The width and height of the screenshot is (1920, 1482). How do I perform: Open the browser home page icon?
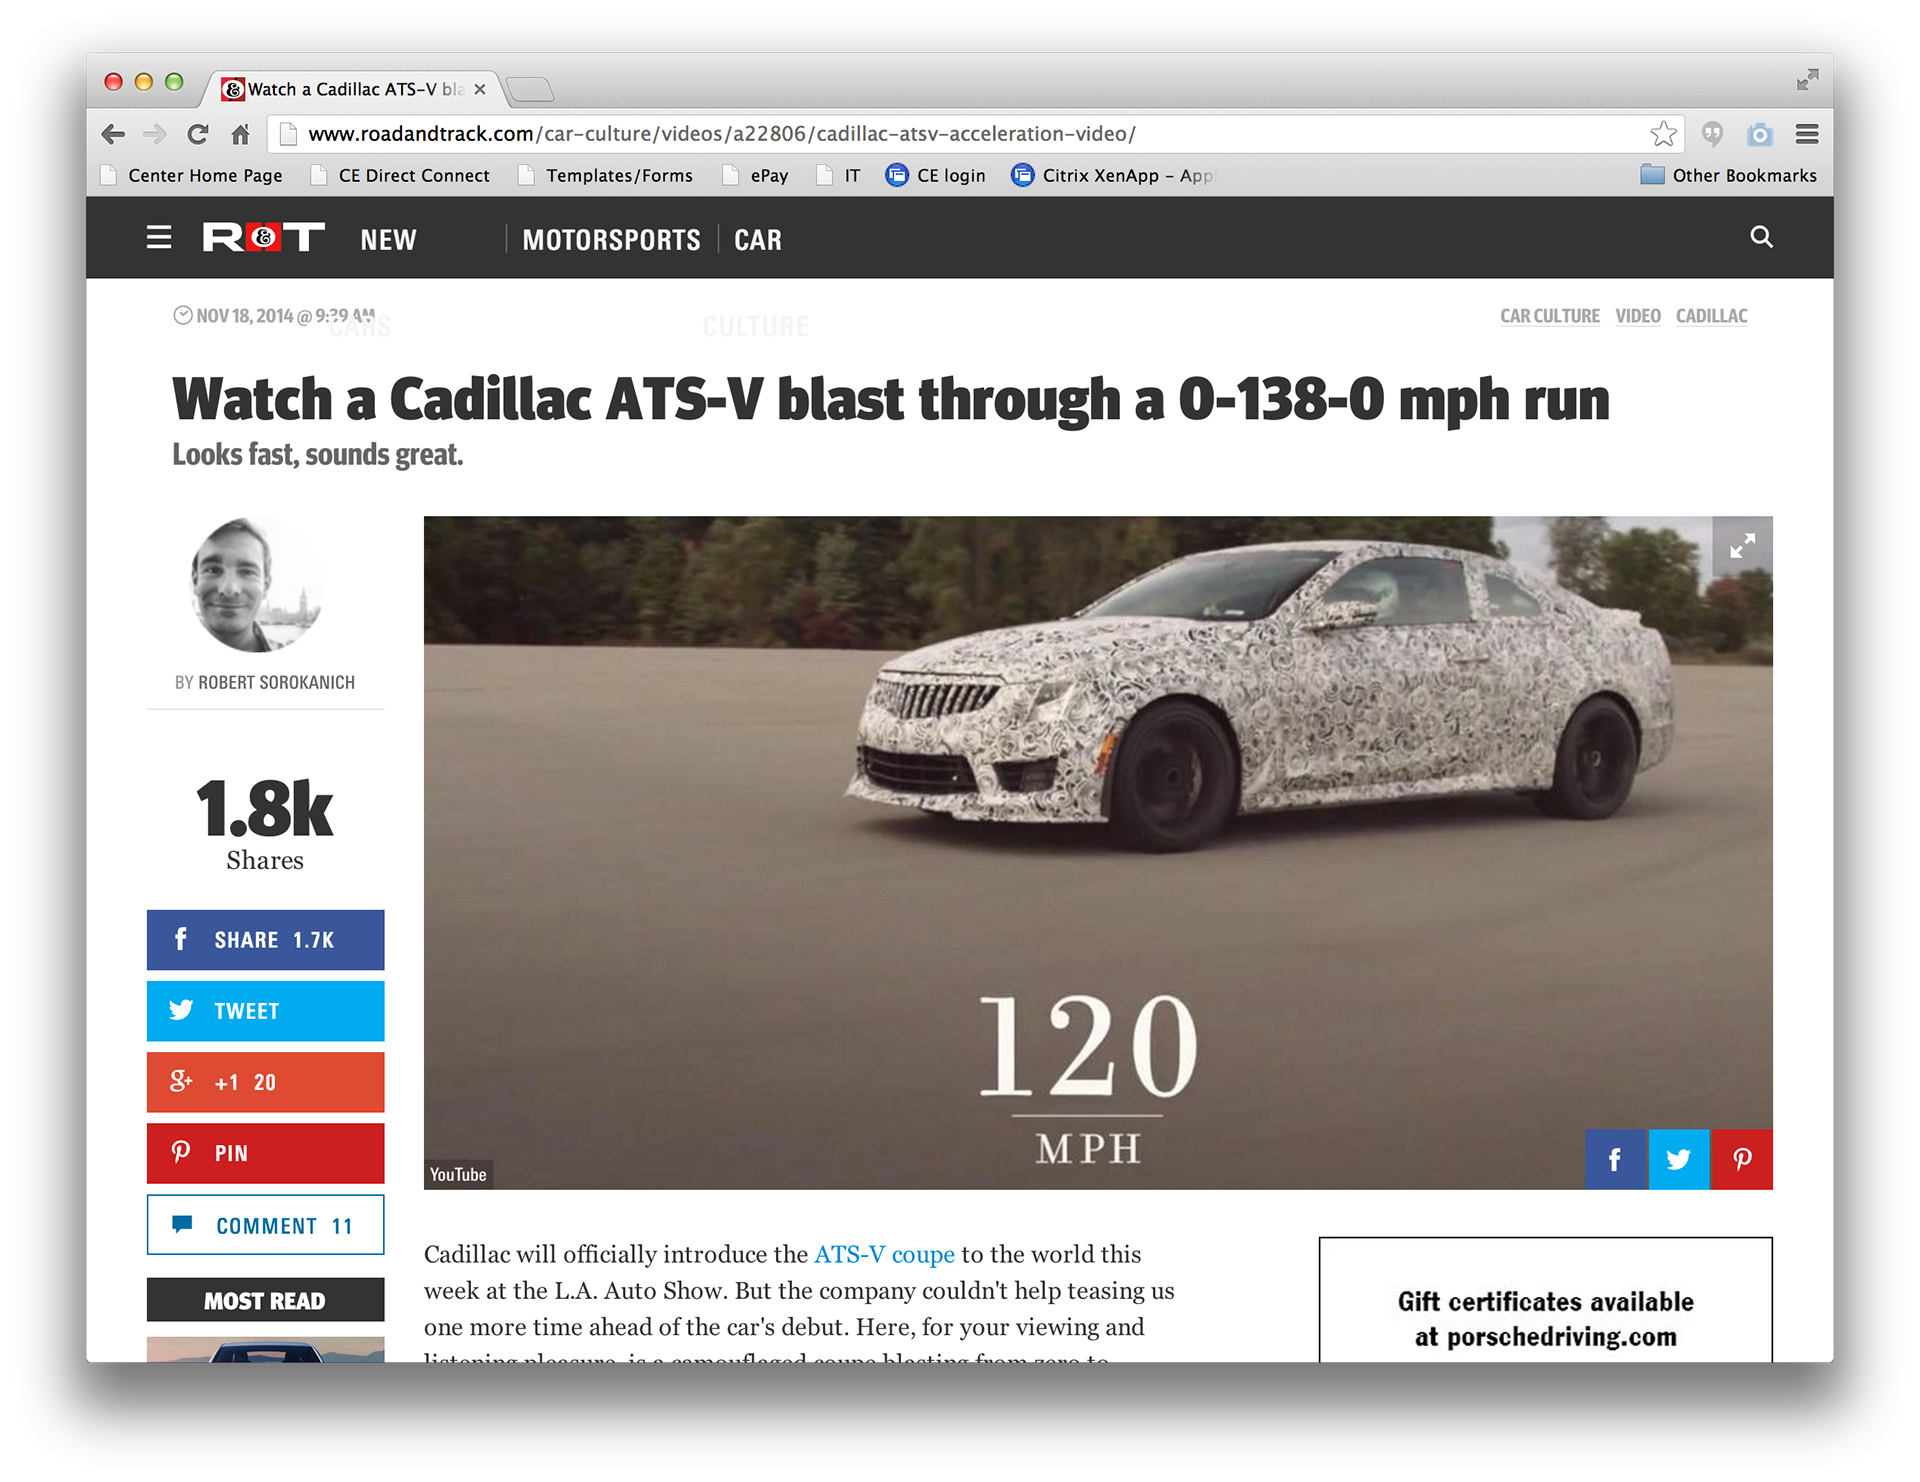coord(240,134)
